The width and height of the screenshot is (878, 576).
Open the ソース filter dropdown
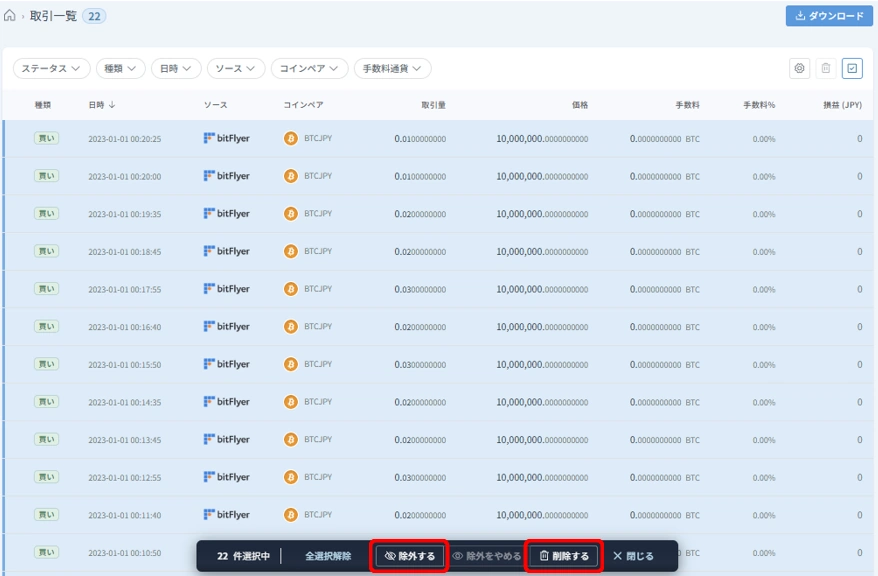pyautogui.click(x=235, y=68)
